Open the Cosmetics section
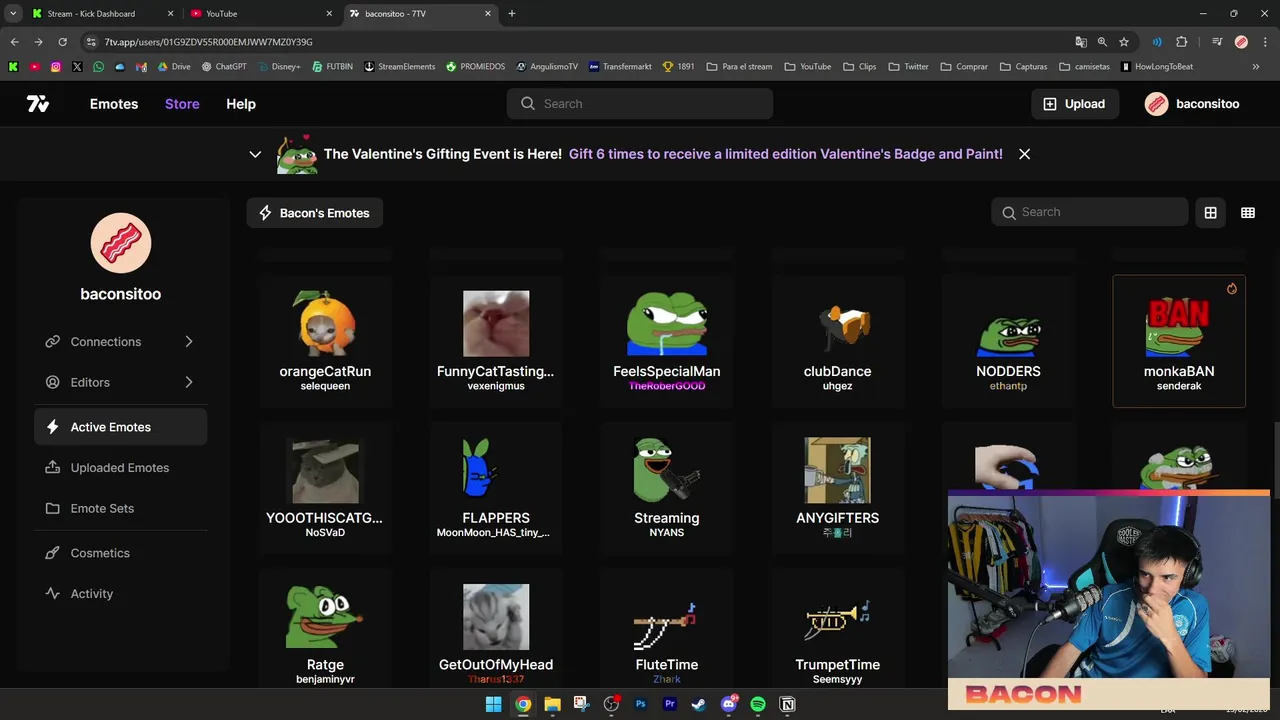Image resolution: width=1280 pixels, height=720 pixels. [x=120, y=553]
